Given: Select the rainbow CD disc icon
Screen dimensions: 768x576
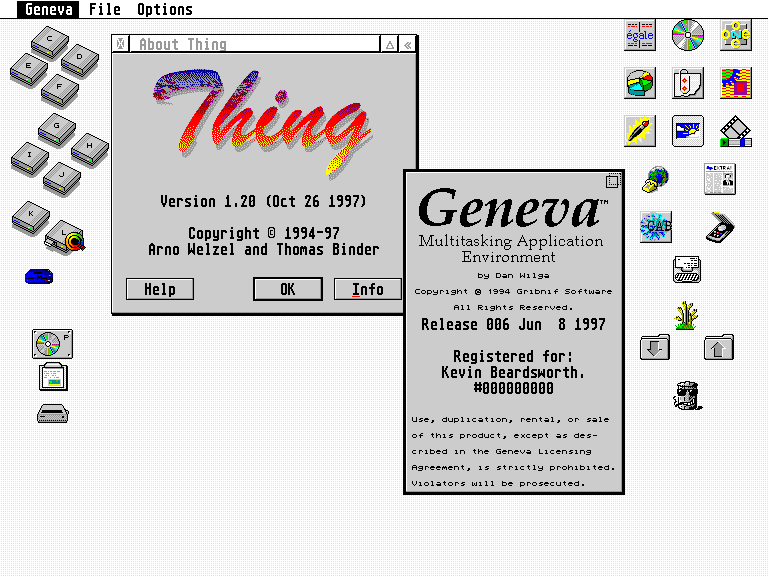Looking at the screenshot, I should tap(688, 35).
